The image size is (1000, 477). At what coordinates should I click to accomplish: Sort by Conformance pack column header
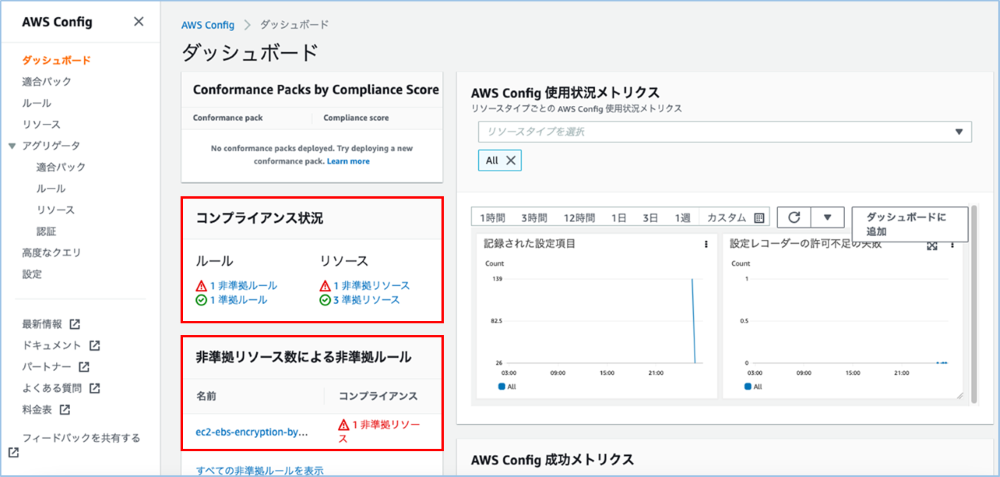tap(228, 118)
